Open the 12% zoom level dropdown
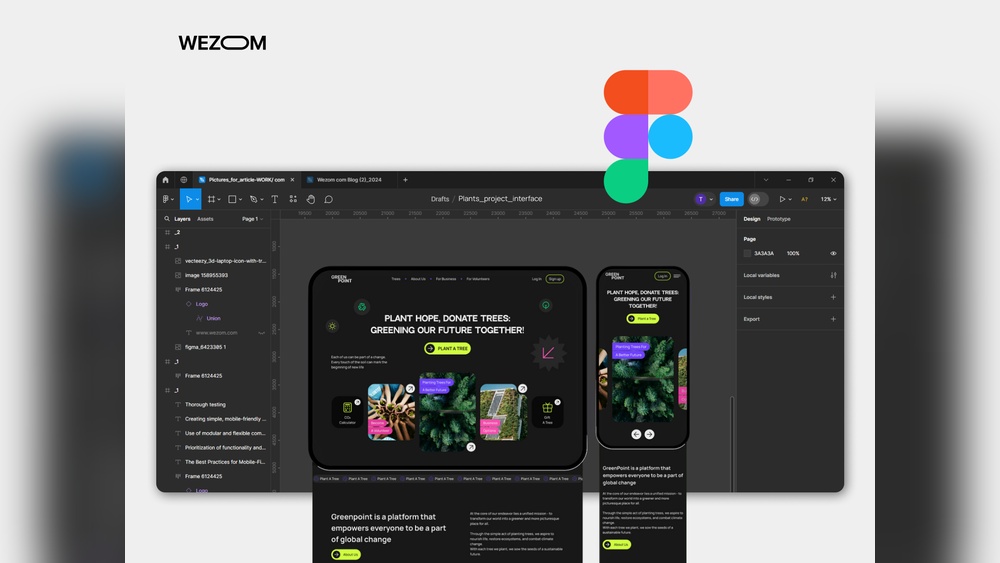This screenshot has height=563, width=1000. click(x=828, y=199)
